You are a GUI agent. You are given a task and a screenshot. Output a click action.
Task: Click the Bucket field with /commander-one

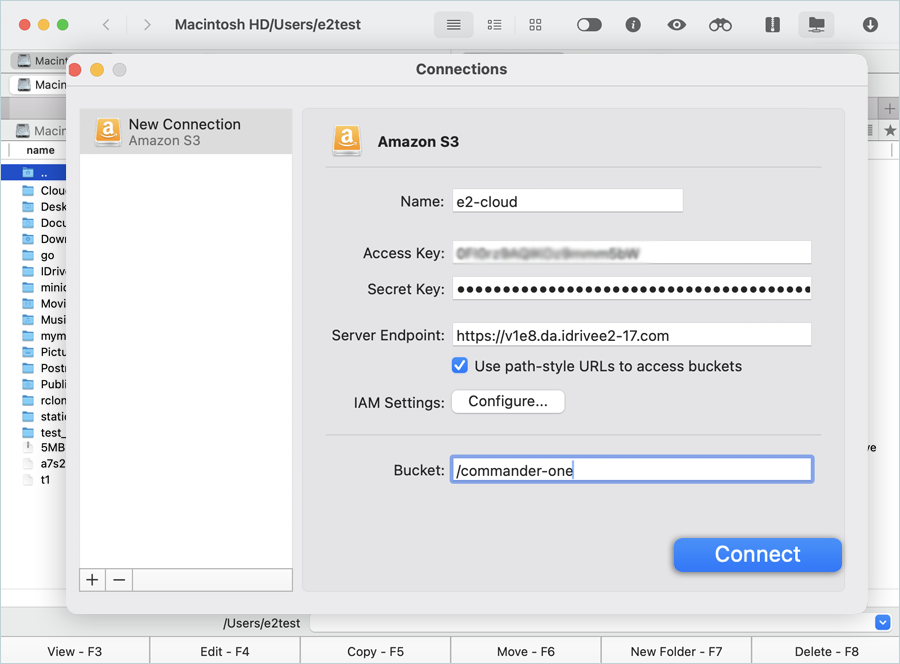(632, 470)
